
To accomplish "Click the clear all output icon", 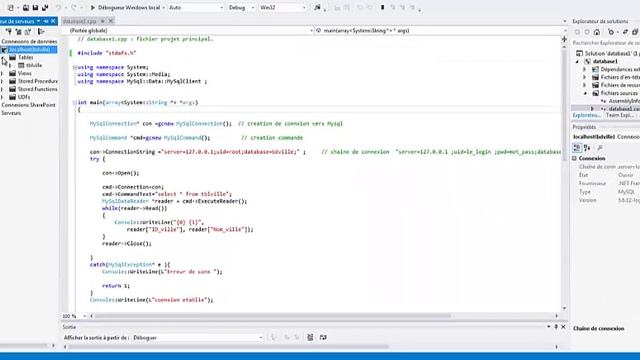I will (310, 337).
